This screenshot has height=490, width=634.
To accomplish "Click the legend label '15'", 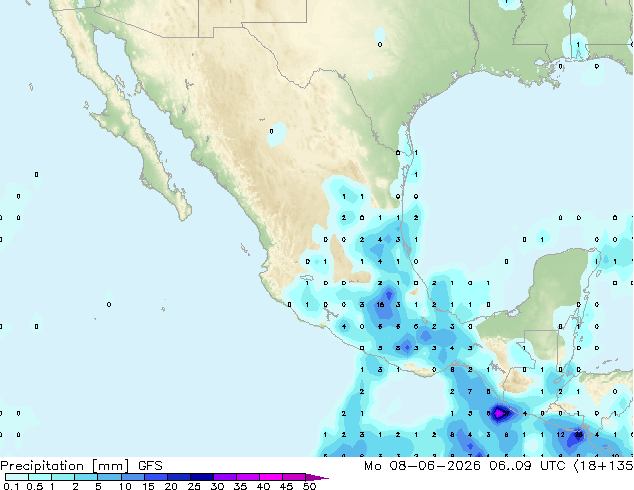I will coord(148,486).
